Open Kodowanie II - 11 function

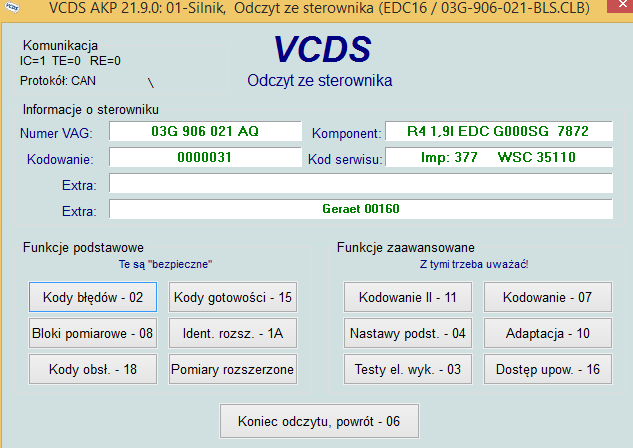pos(408,297)
